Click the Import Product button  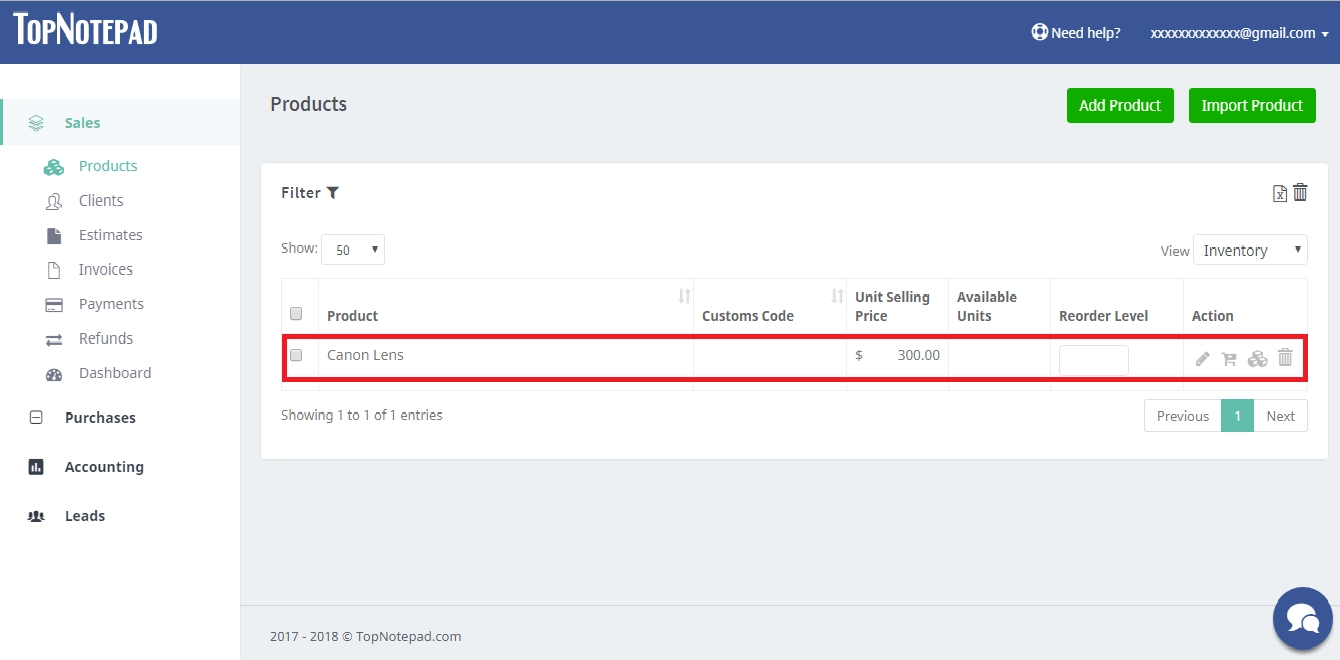click(1252, 105)
